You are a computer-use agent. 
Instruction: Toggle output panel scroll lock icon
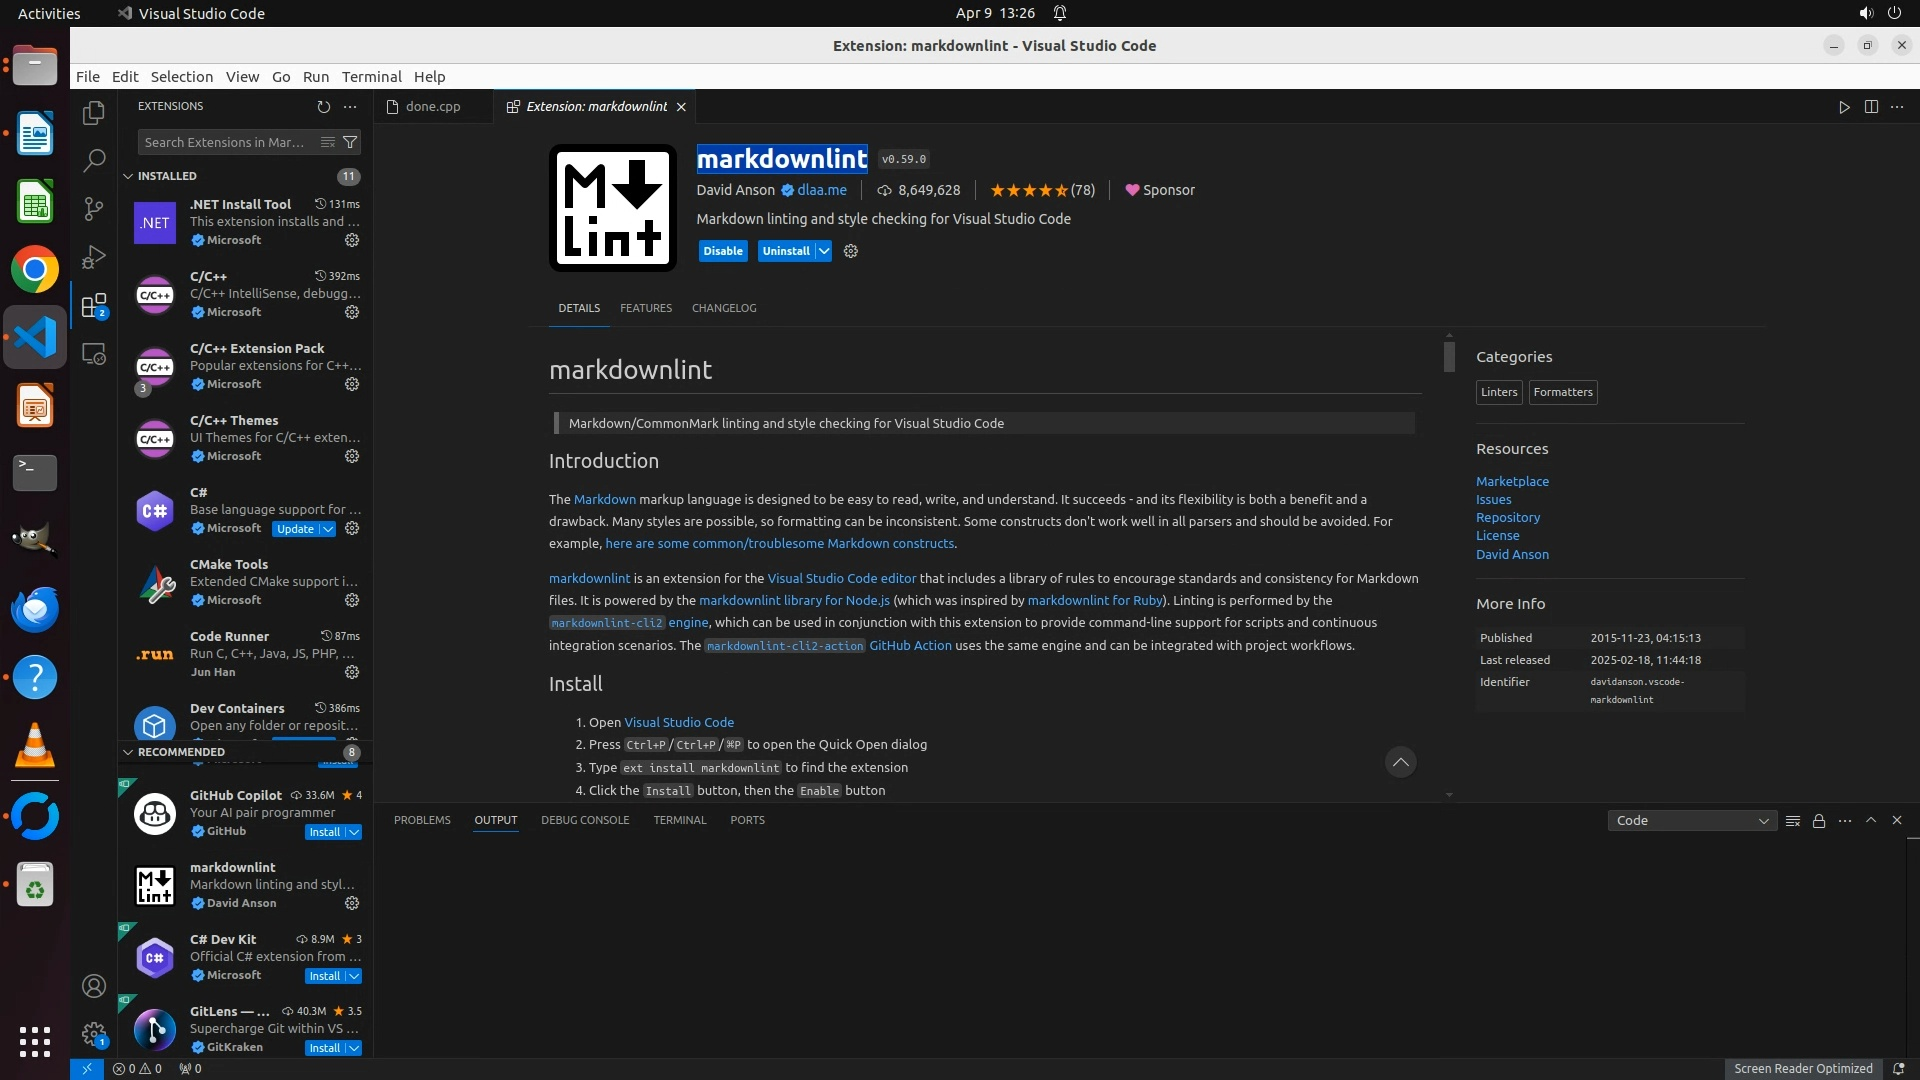tap(1819, 821)
